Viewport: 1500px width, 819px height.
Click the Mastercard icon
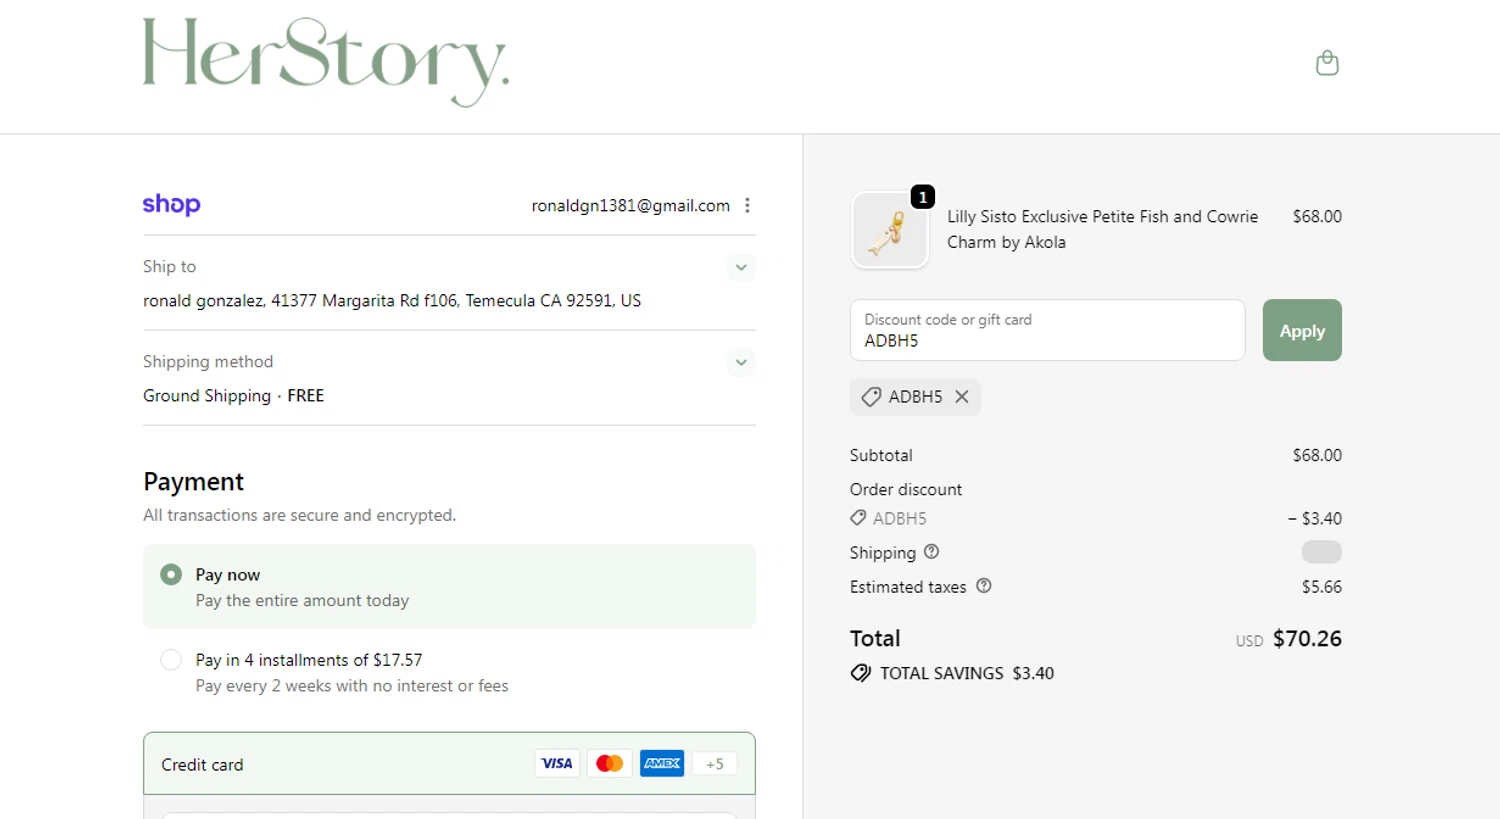point(609,764)
